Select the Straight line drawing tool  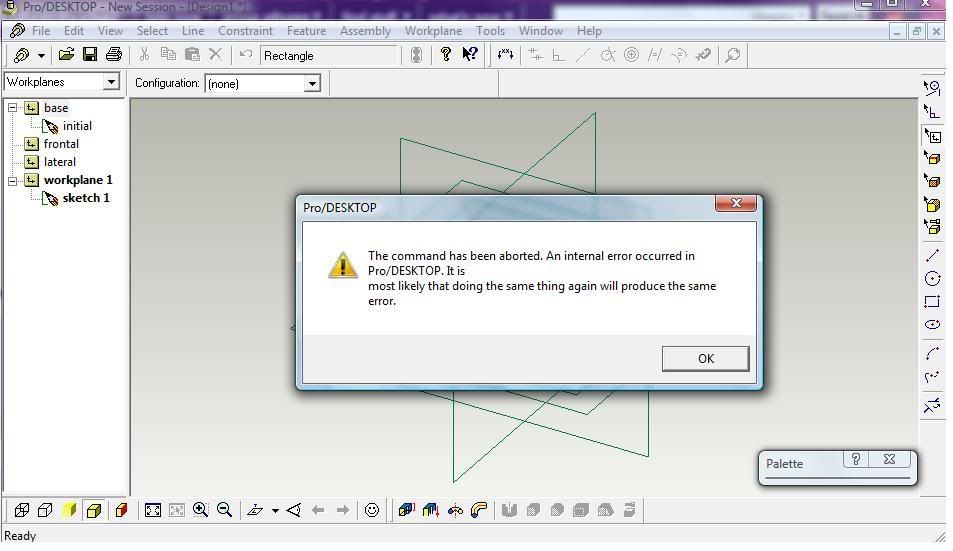tap(932, 256)
